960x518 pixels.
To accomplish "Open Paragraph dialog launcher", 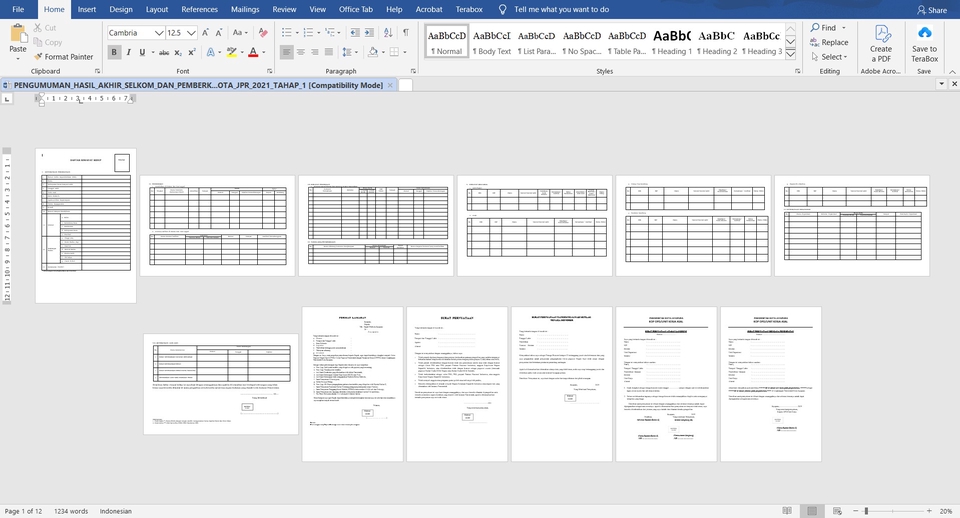I will tap(413, 71).
